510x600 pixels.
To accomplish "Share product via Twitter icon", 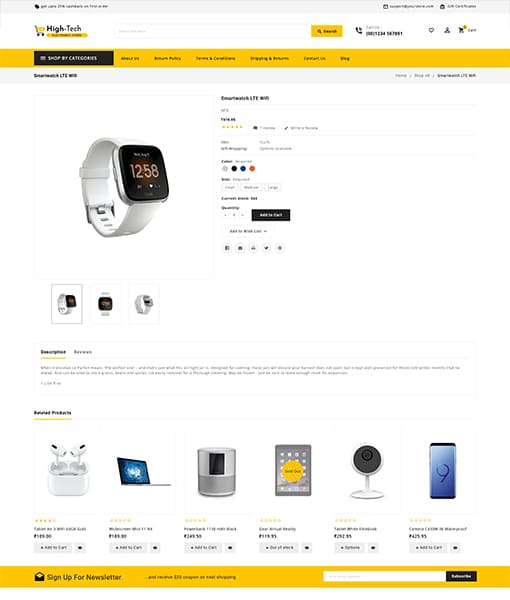I will pos(266,248).
